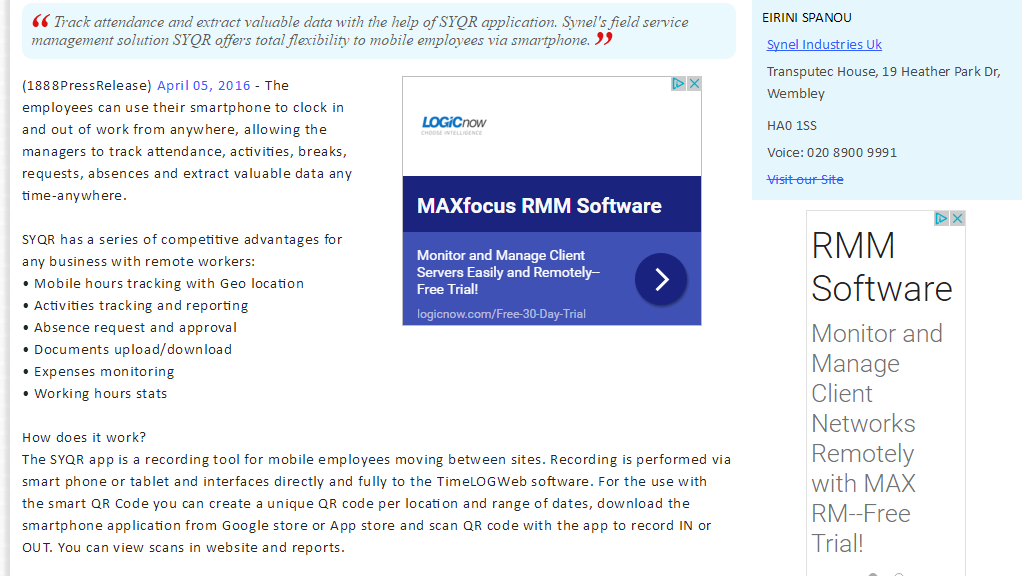Viewport: 1027px width, 576px height.
Task: Click the red closing quotation mark icon
Action: 603,40
